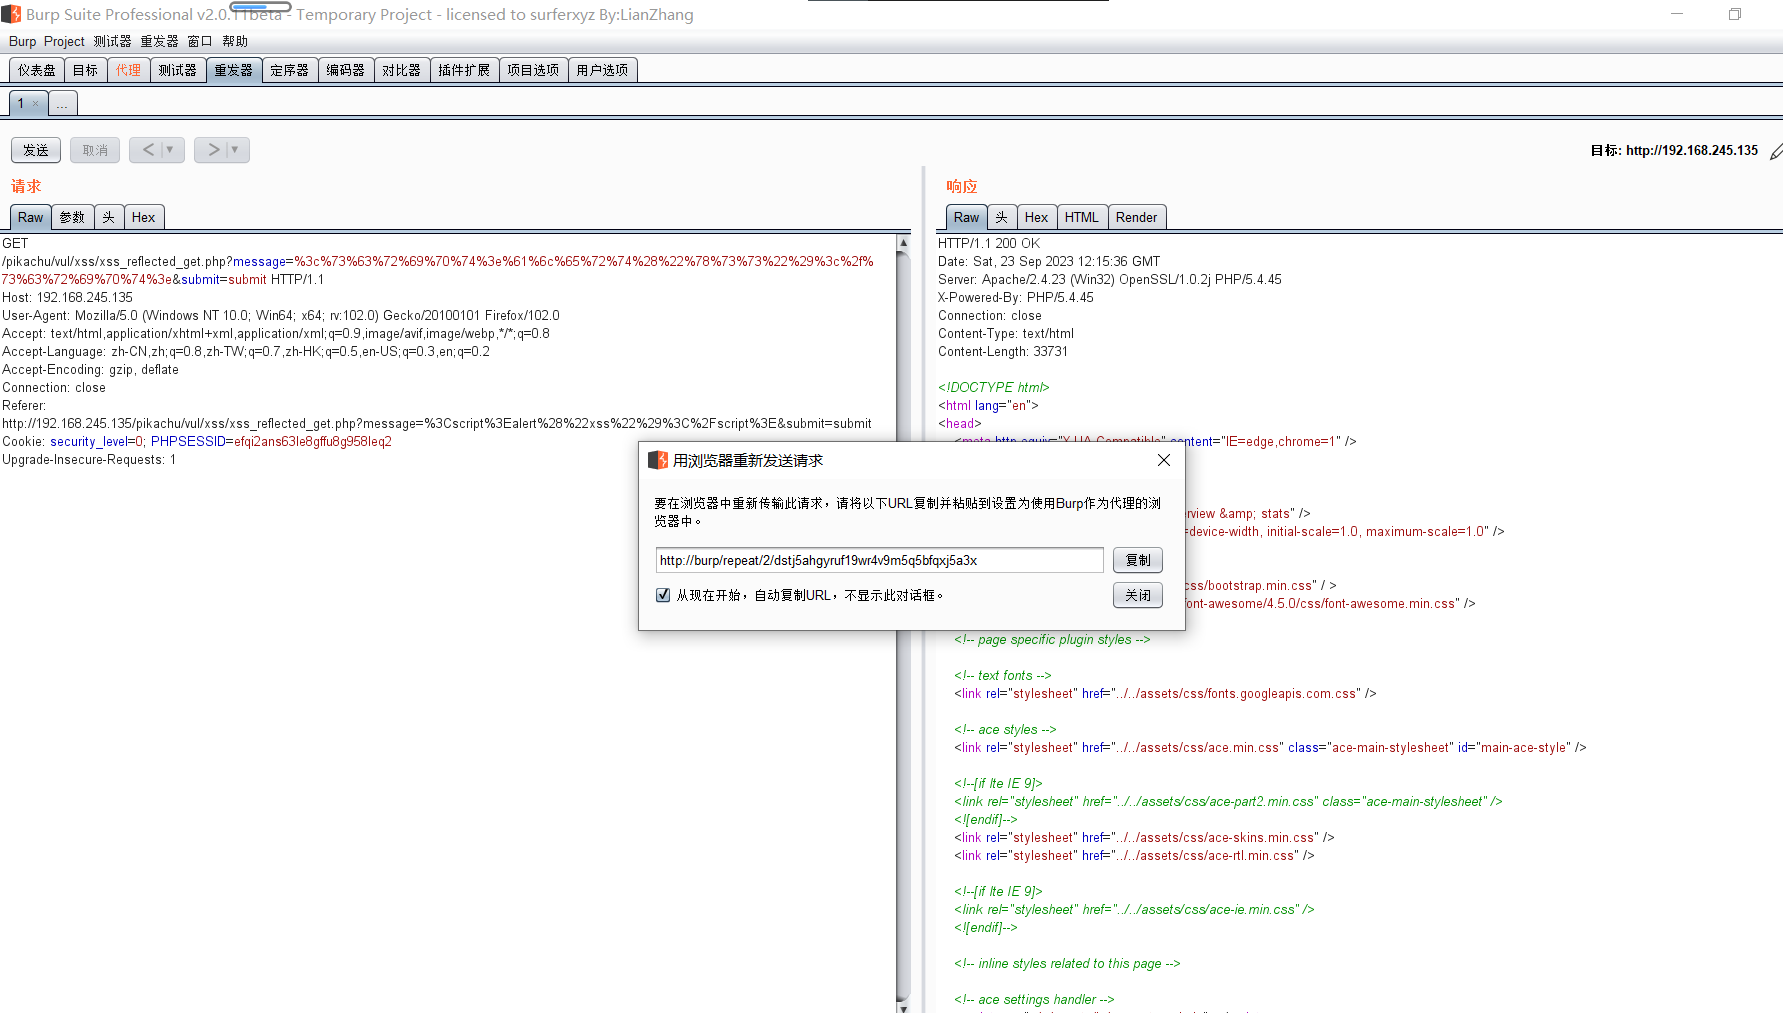Open the 窗口 menu
1783x1013 pixels.
(200, 41)
